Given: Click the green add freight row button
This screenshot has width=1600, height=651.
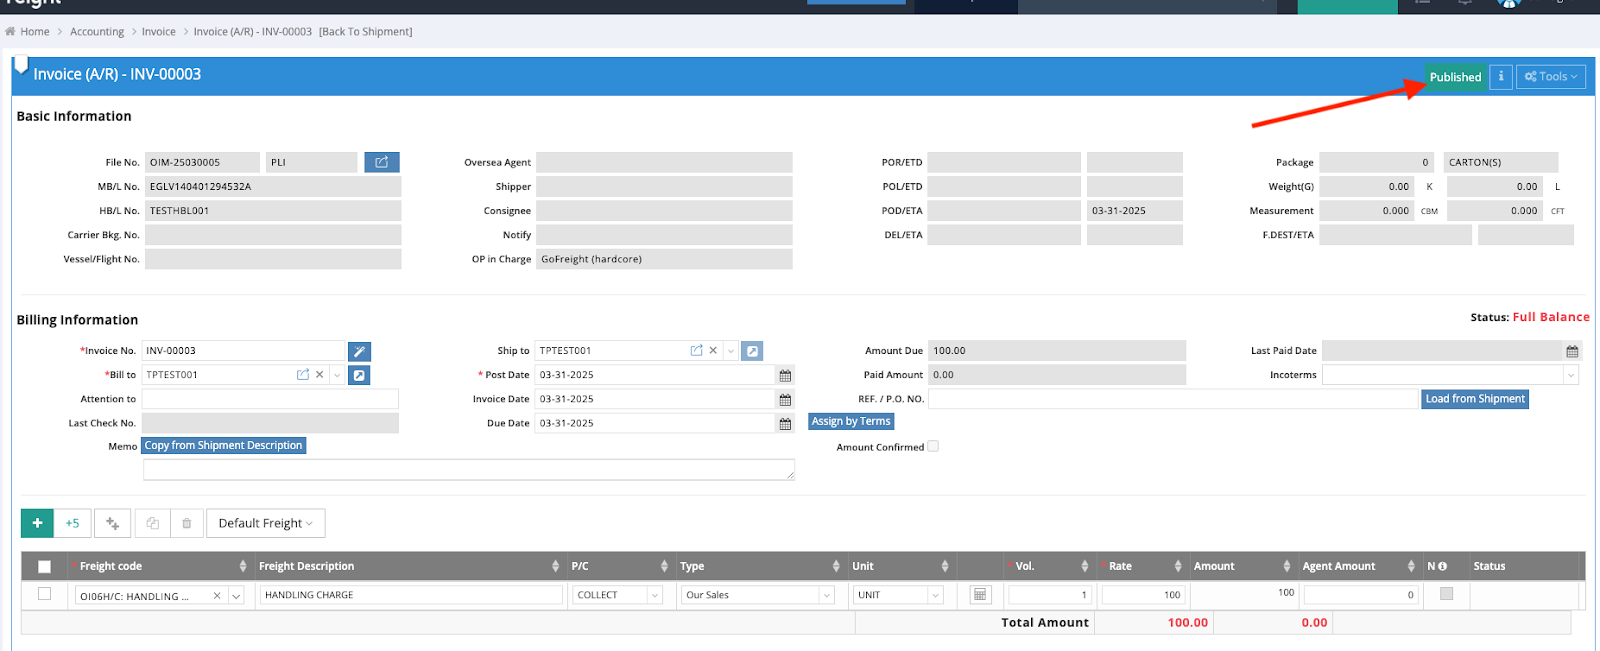Looking at the screenshot, I should [x=37, y=523].
